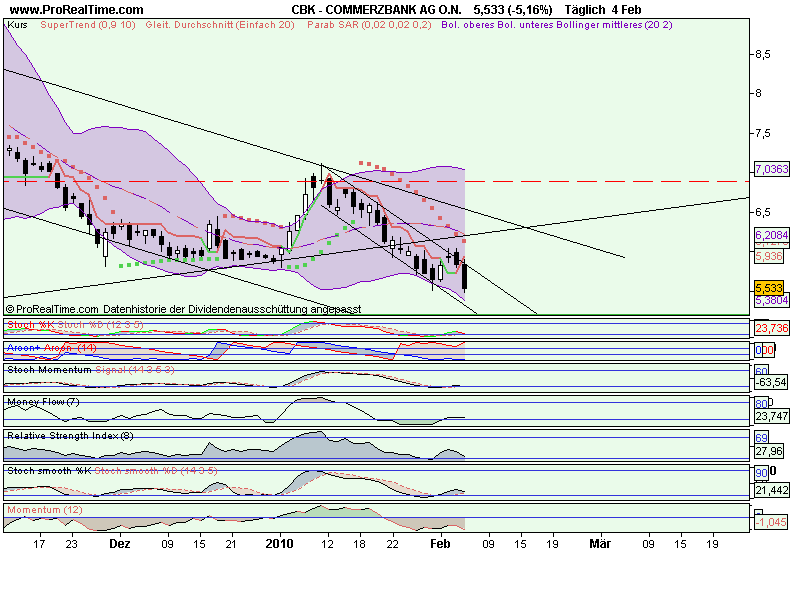Select the Relative Strength Index (8) label
Screen dimensions: 800x600
tap(70, 435)
